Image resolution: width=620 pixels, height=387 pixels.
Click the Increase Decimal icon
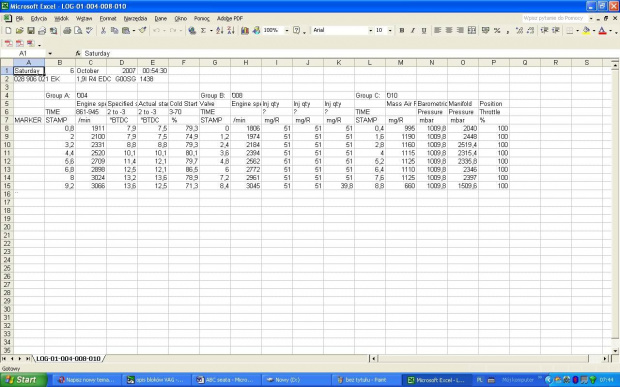tap(520, 30)
